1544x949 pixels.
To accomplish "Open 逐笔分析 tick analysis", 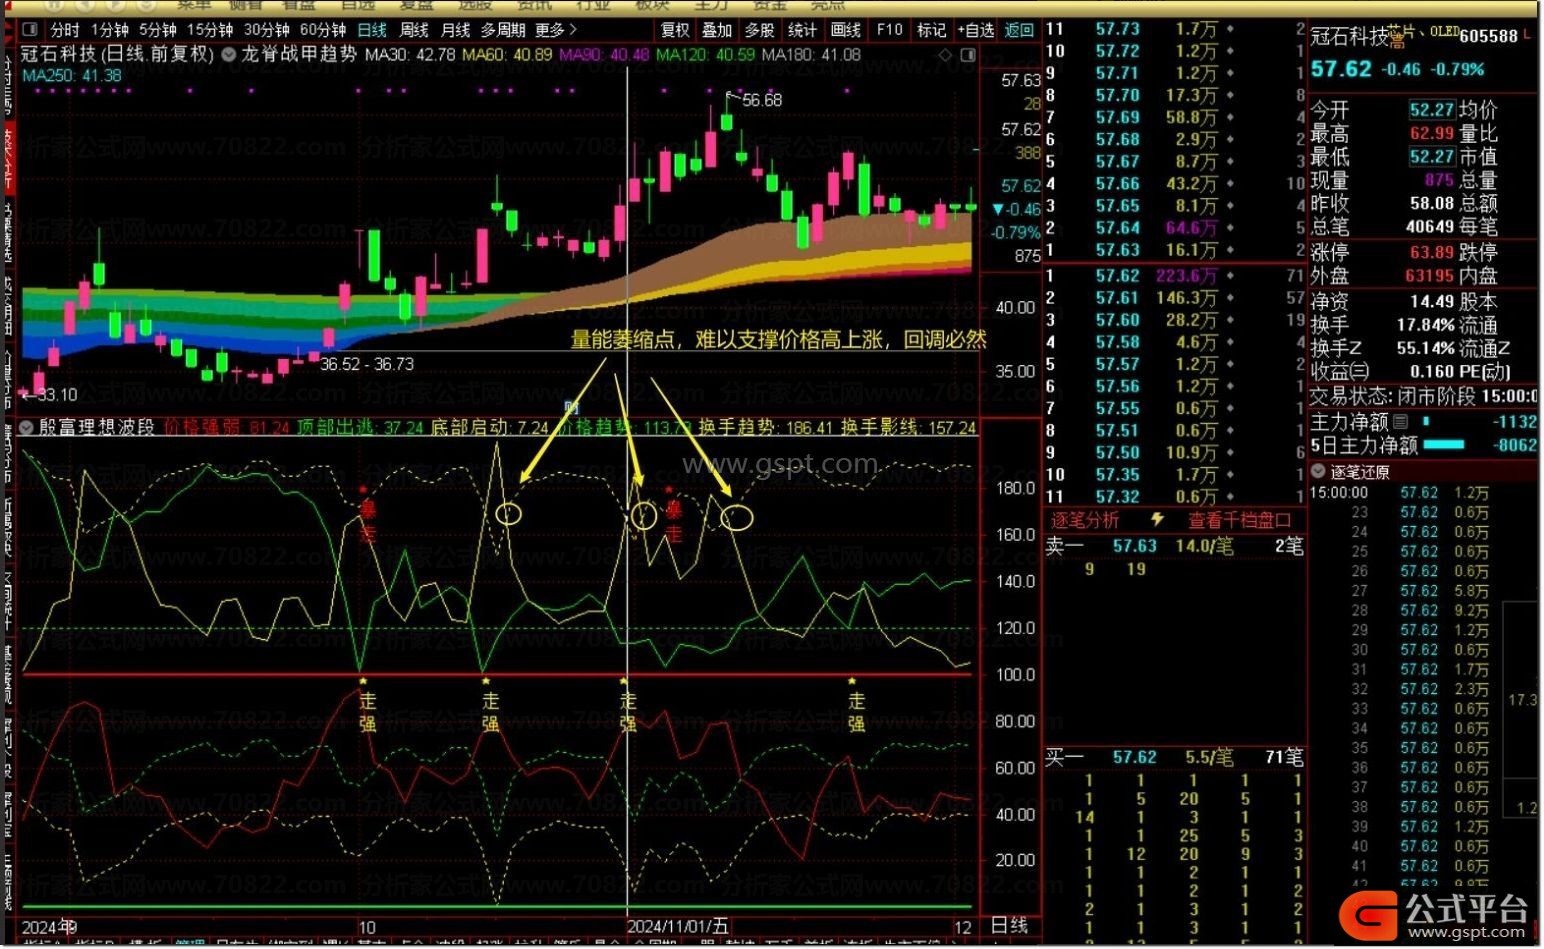I will (1085, 520).
